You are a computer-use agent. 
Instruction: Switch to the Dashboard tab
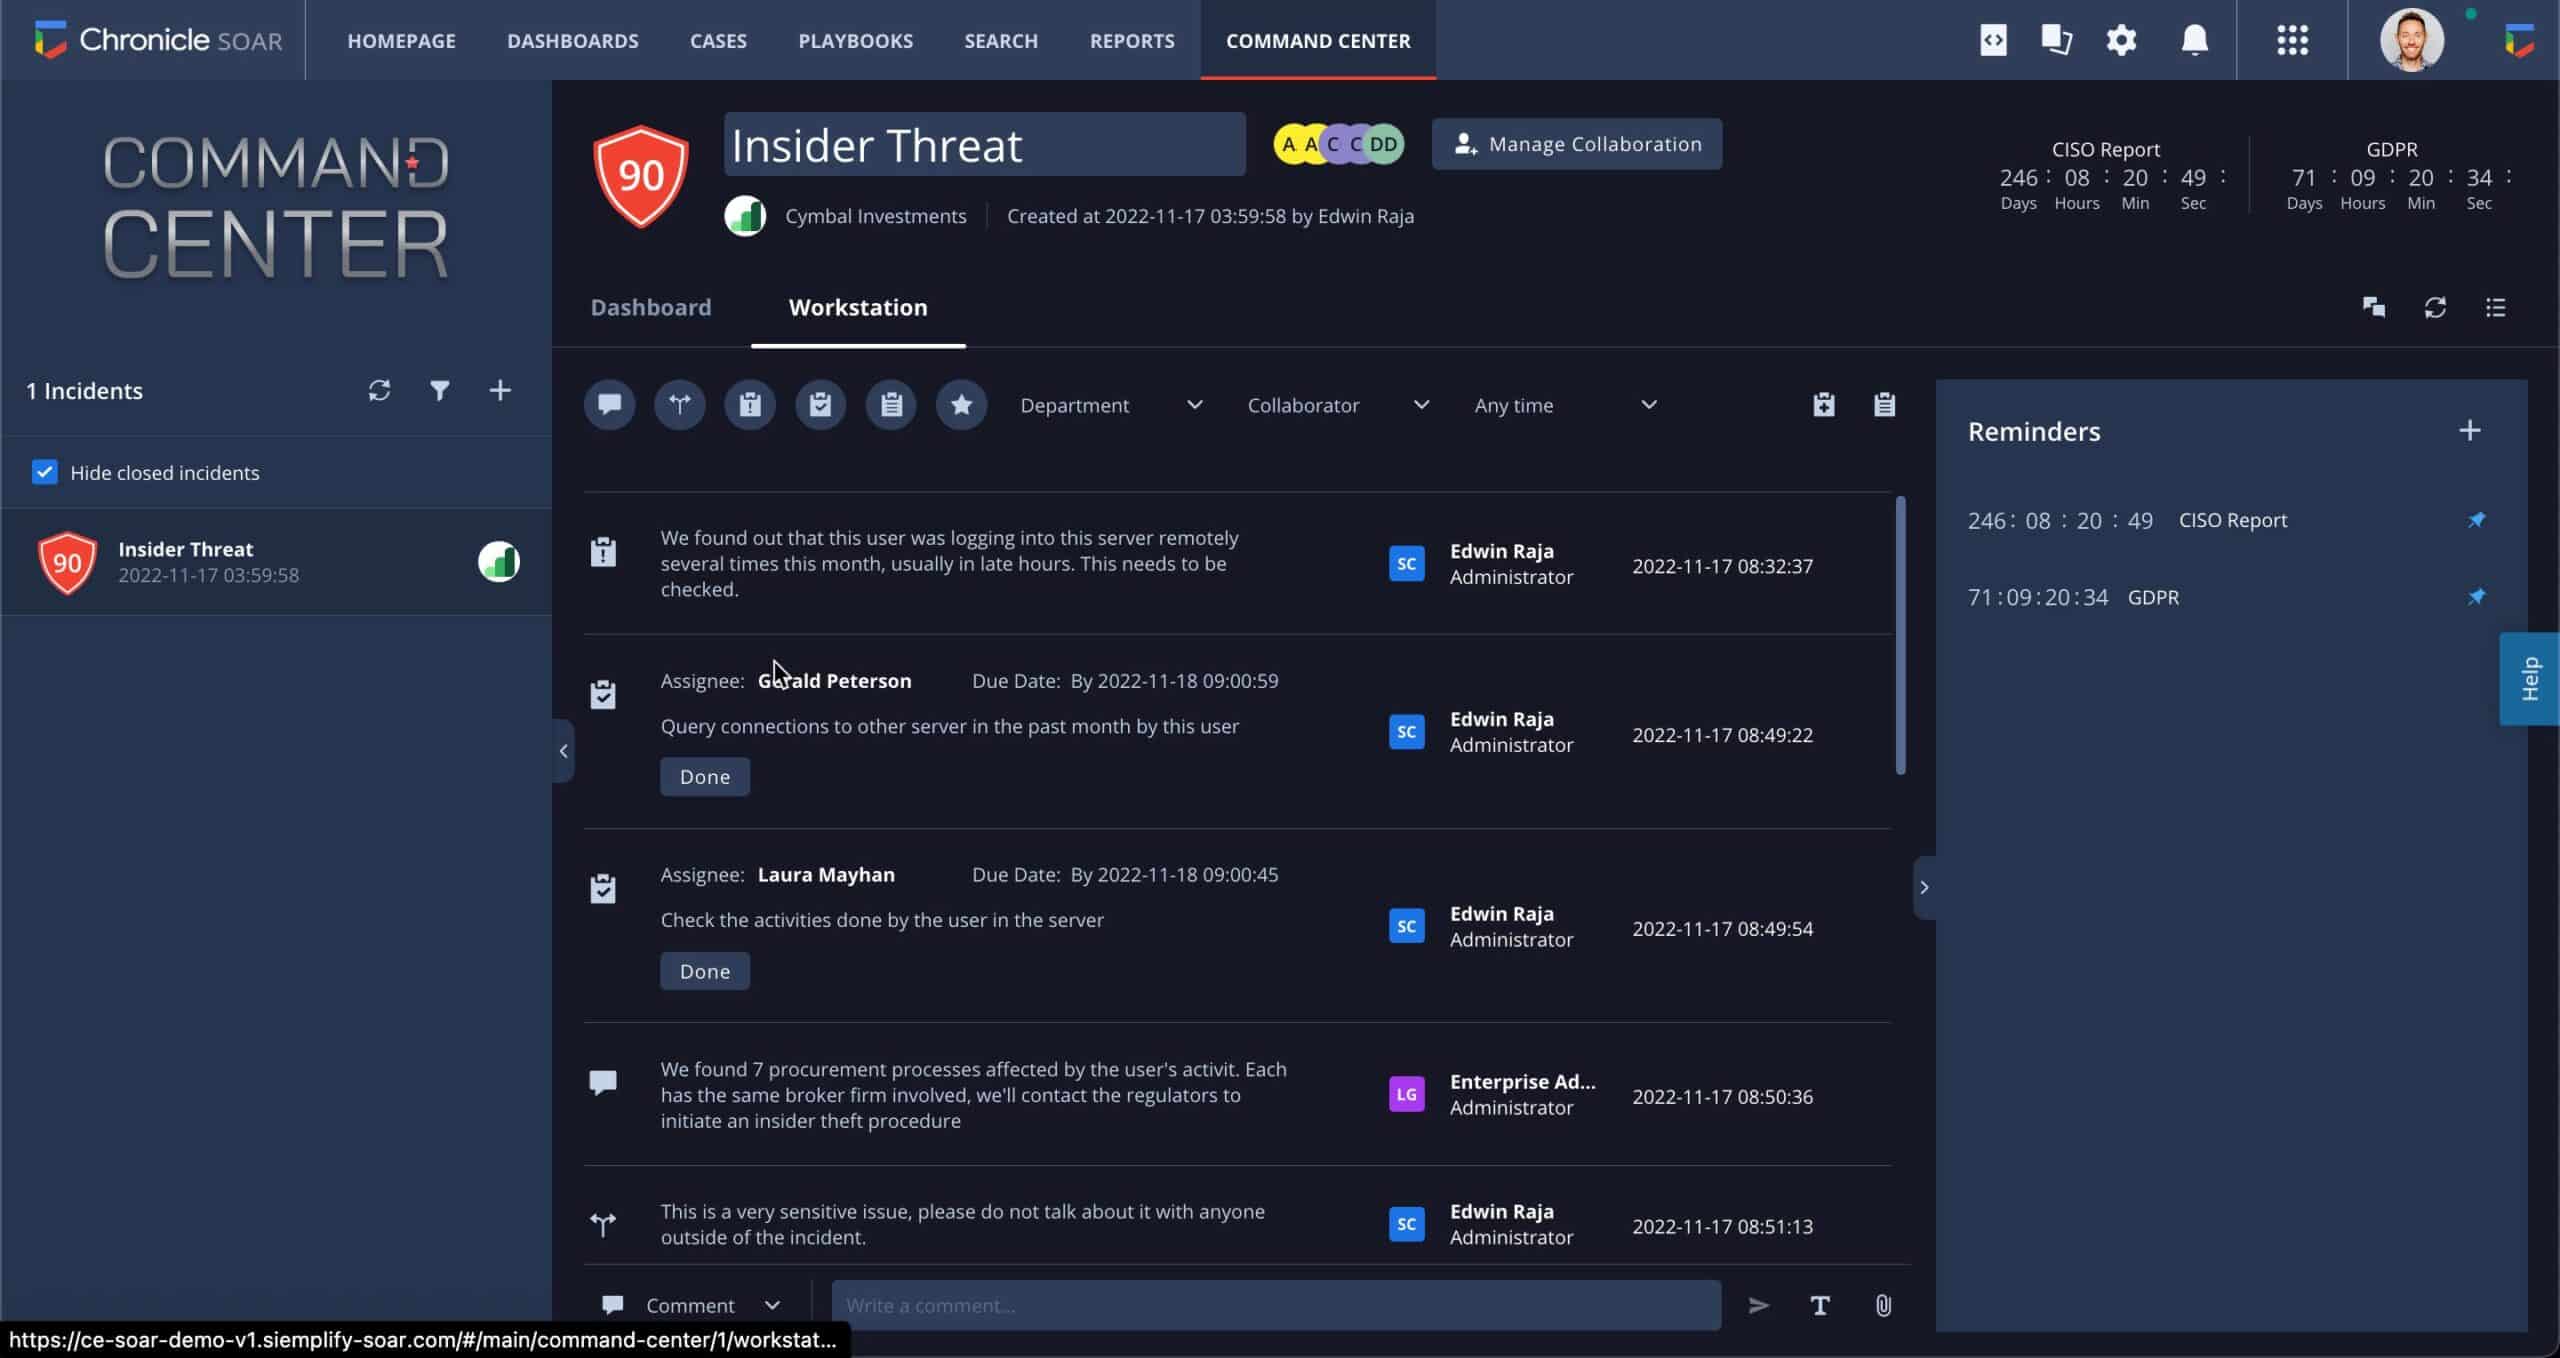coord(651,307)
